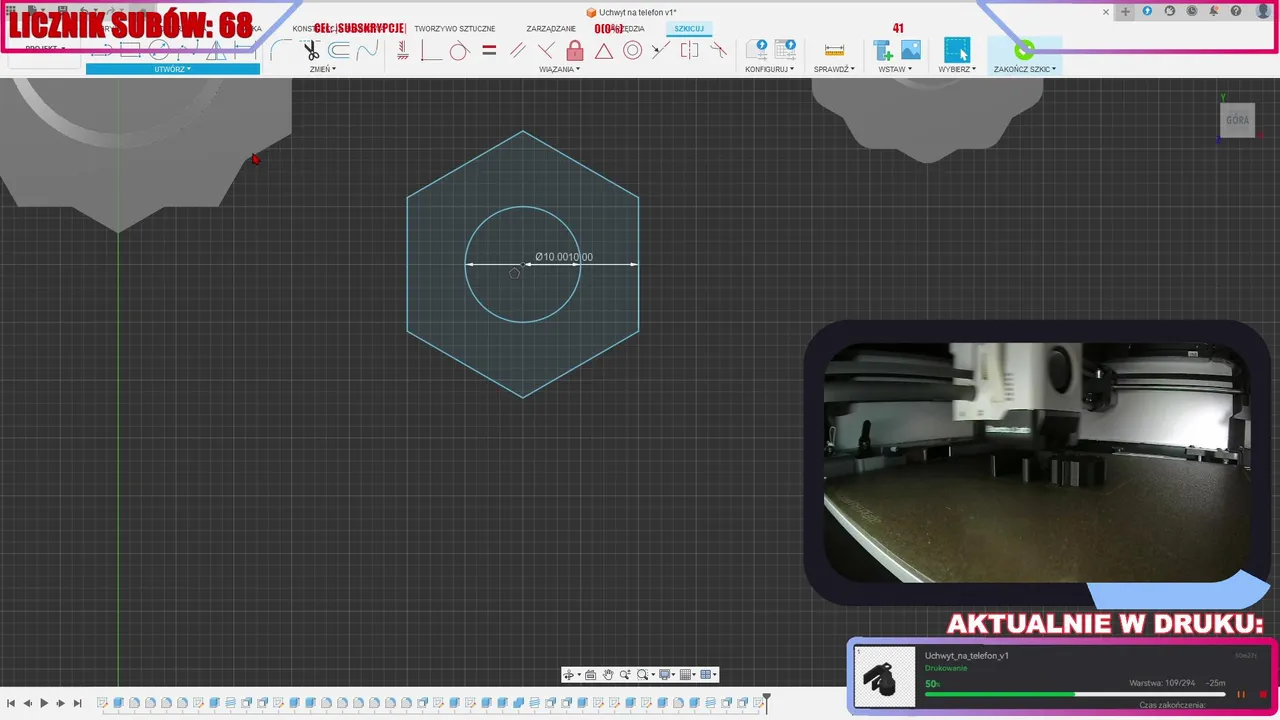Expand the KONFIGURUJ dropdown
Image resolution: width=1280 pixels, height=720 pixels.
770,69
